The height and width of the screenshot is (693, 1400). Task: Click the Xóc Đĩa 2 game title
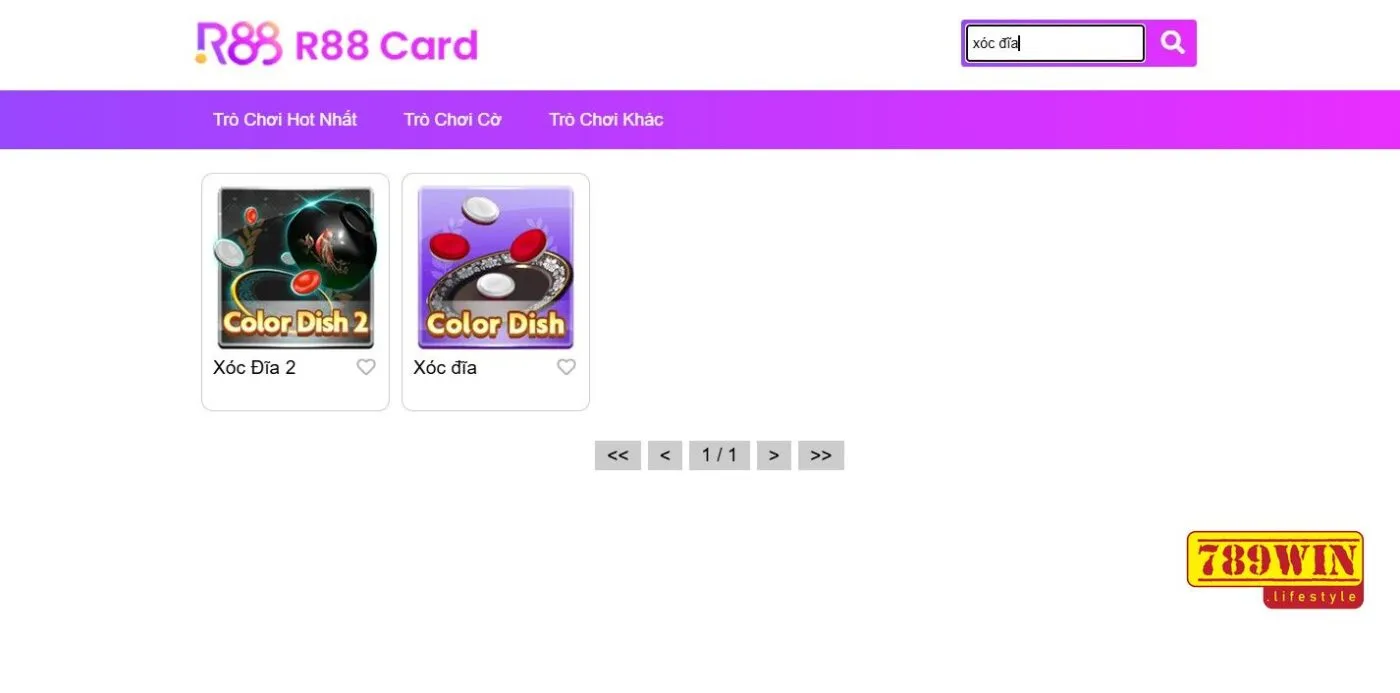tap(254, 367)
